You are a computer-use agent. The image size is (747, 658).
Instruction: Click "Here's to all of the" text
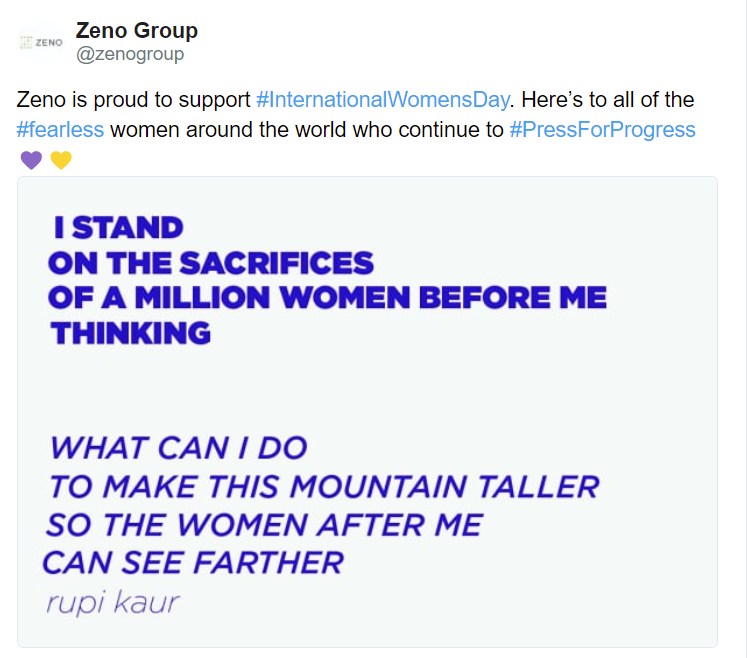(608, 100)
